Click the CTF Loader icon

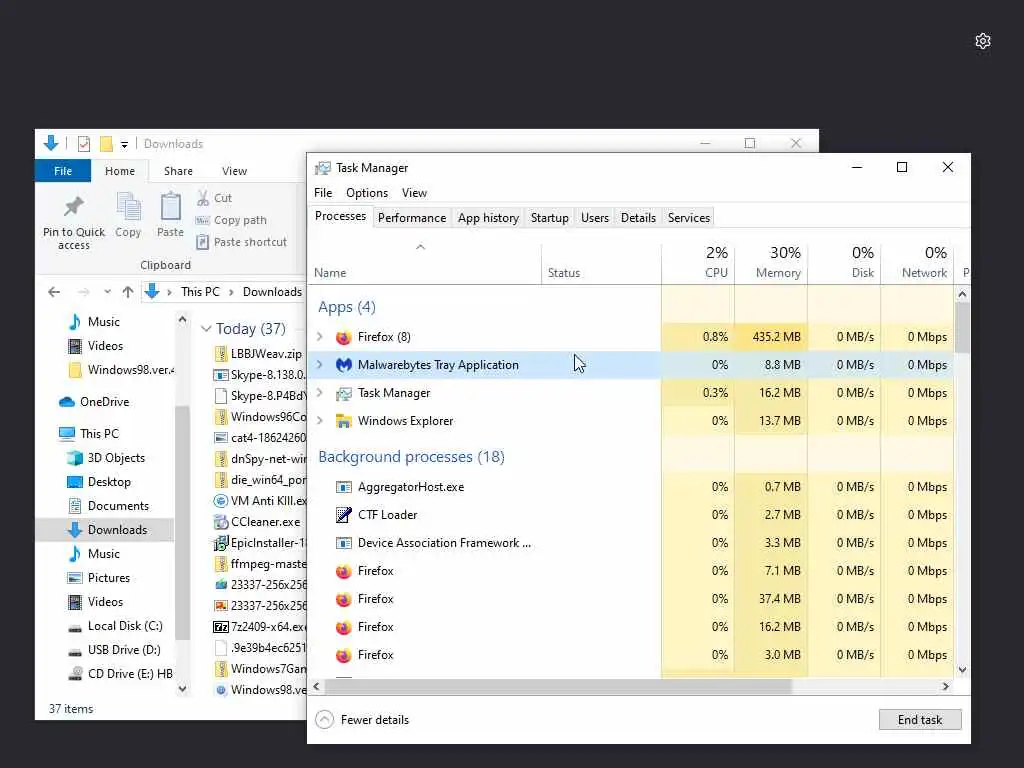pos(344,515)
